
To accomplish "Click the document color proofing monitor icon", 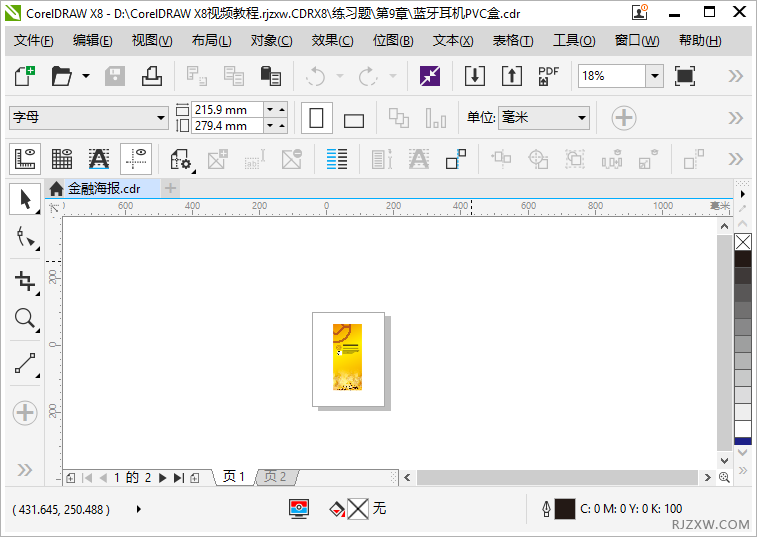I will point(299,509).
